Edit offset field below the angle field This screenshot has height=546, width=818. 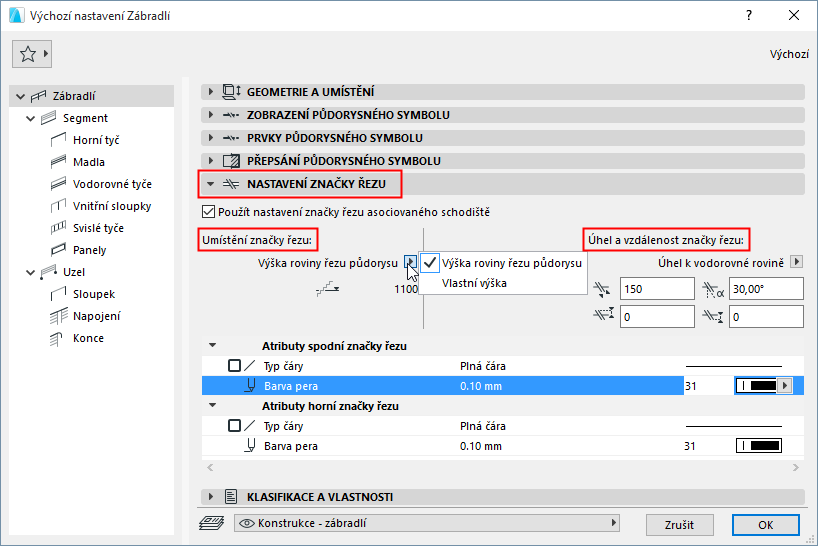[766, 317]
